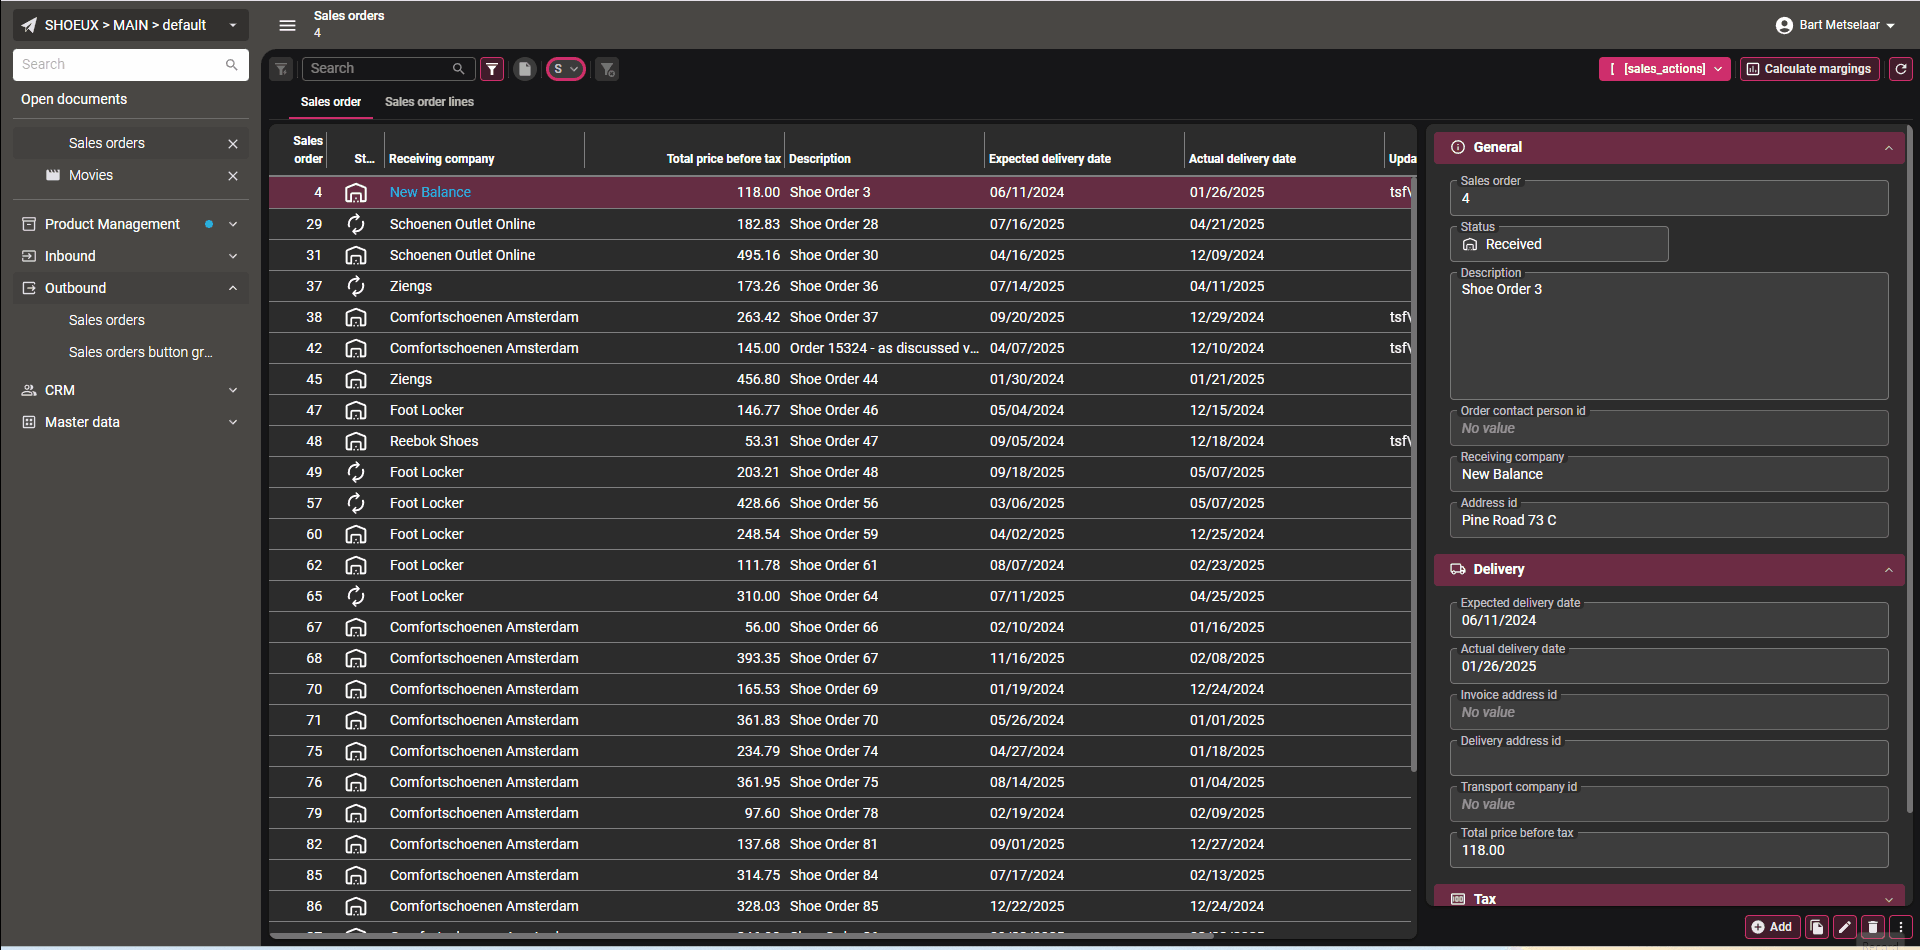Image resolution: width=1920 pixels, height=950 pixels.
Task: Open the [sales_actions] dropdown
Action: pyautogui.click(x=1664, y=69)
